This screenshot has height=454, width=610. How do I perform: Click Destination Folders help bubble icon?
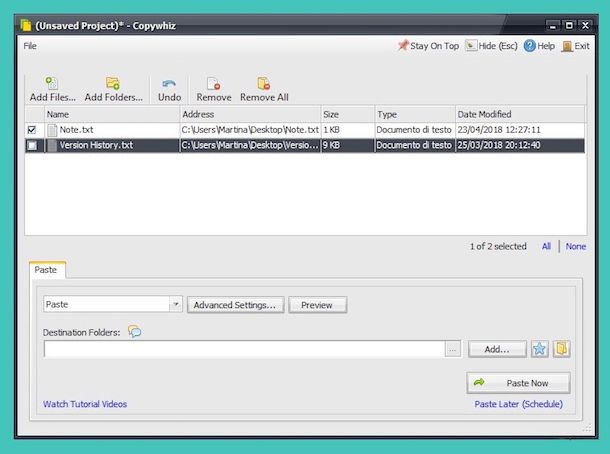click(x=135, y=331)
